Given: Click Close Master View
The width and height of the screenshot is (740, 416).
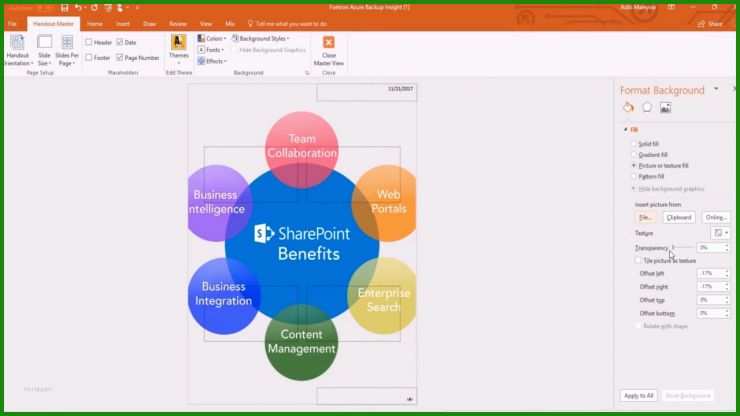Looking at the screenshot, I should pyautogui.click(x=329, y=50).
